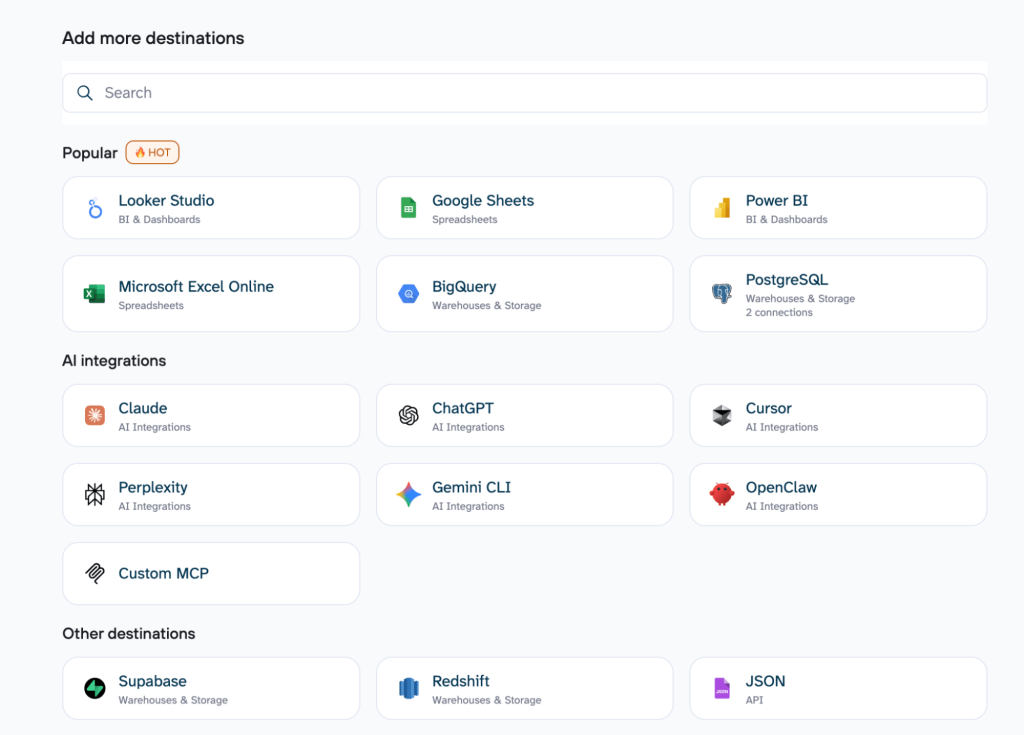Choose Google Sheets destination name
This screenshot has width=1024, height=735.
point(483,201)
